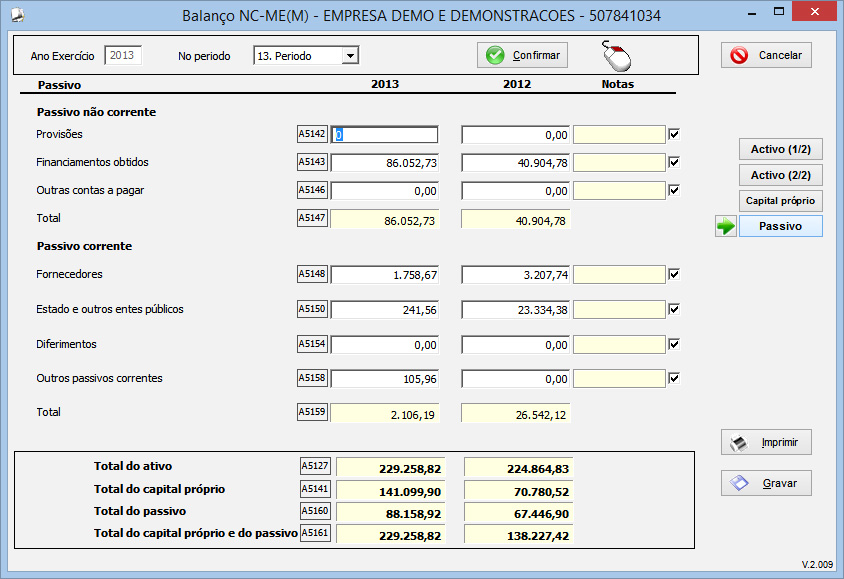Click the version label V.2.009

tap(817, 564)
